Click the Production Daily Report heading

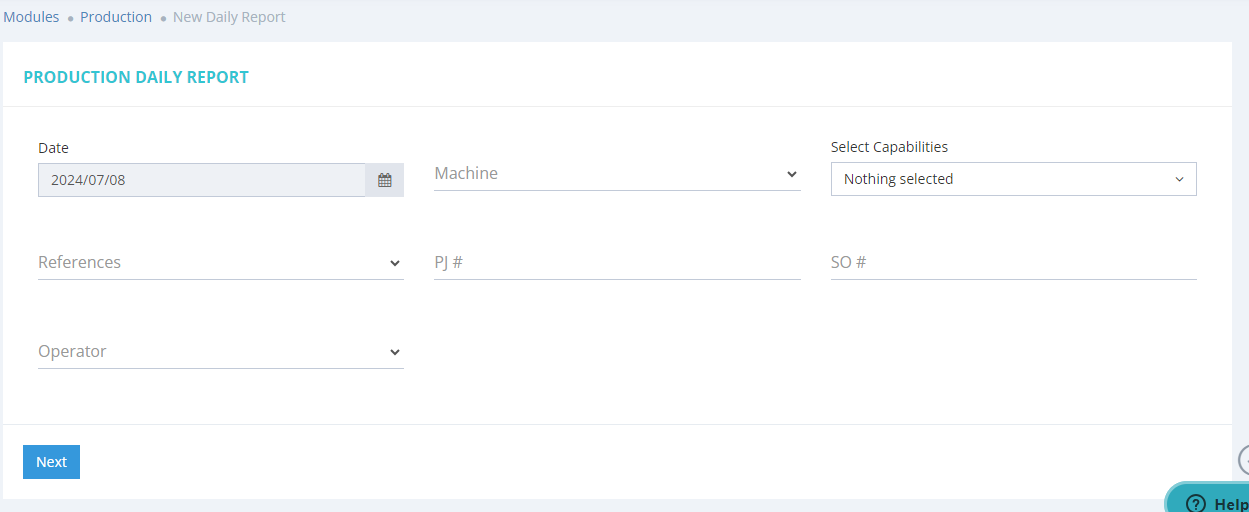tap(136, 77)
